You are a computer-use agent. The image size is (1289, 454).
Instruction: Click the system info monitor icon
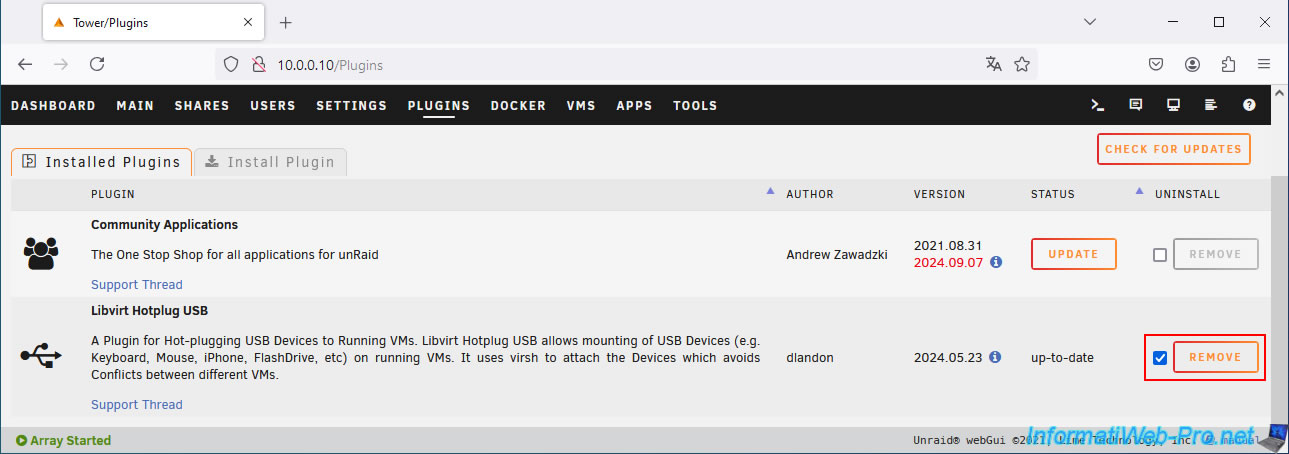(x=1173, y=105)
